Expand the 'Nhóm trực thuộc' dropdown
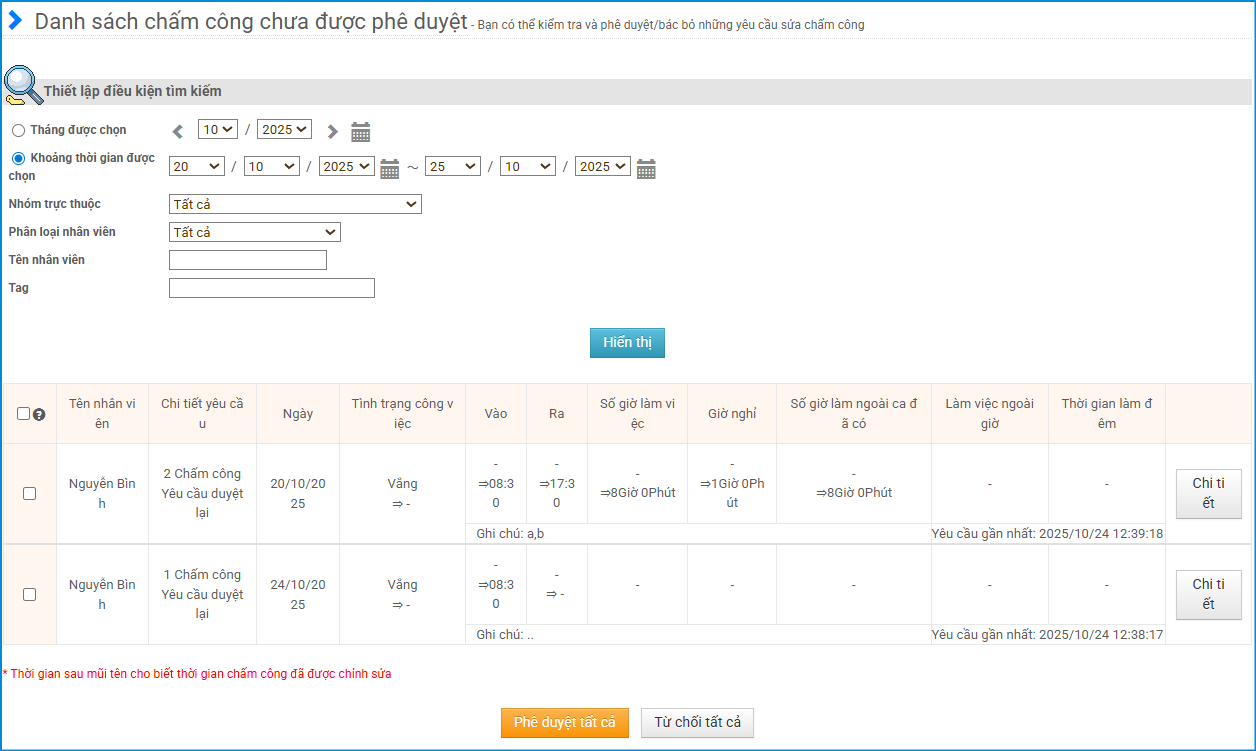1256x751 pixels. [295, 204]
